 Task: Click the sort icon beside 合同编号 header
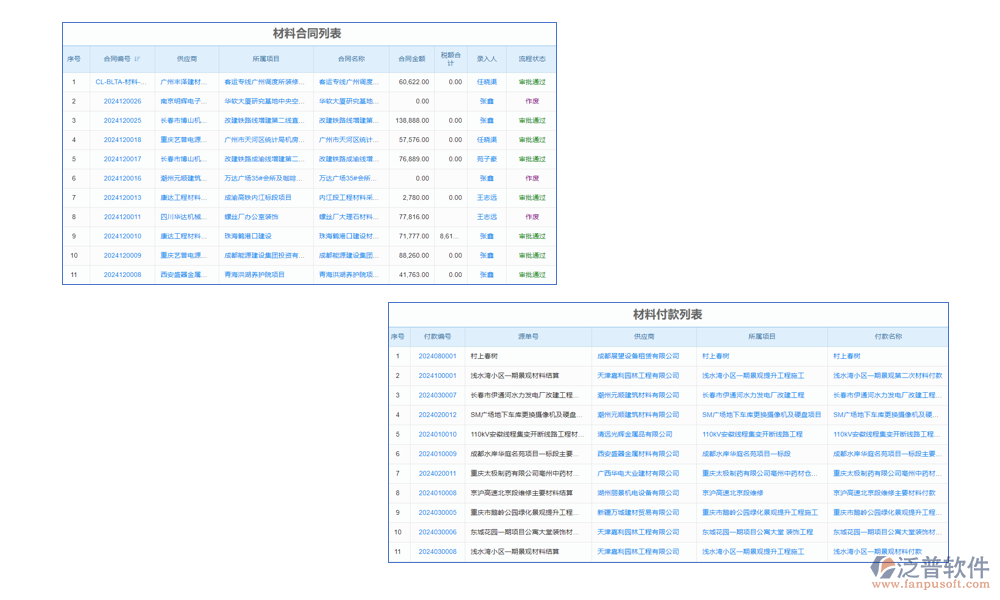(x=137, y=58)
